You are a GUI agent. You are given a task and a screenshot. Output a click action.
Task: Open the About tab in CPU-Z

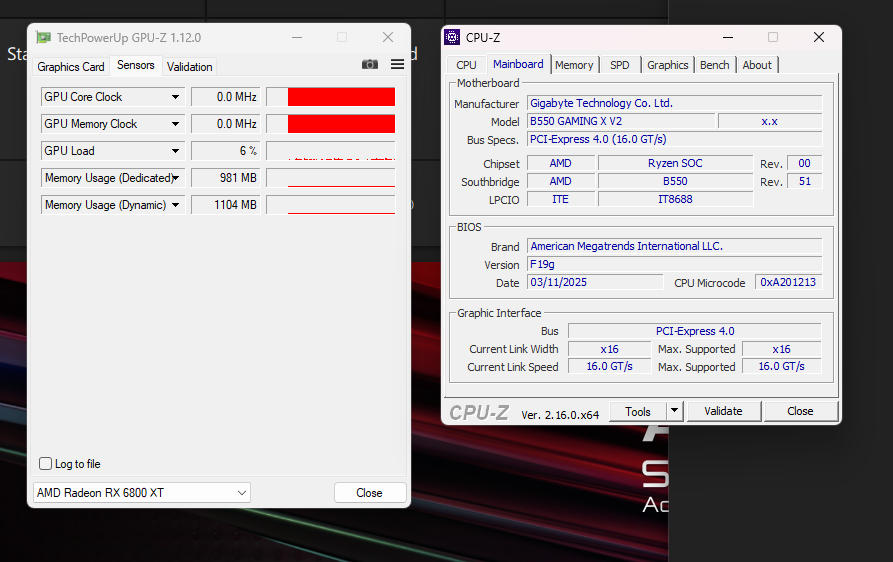[757, 65]
